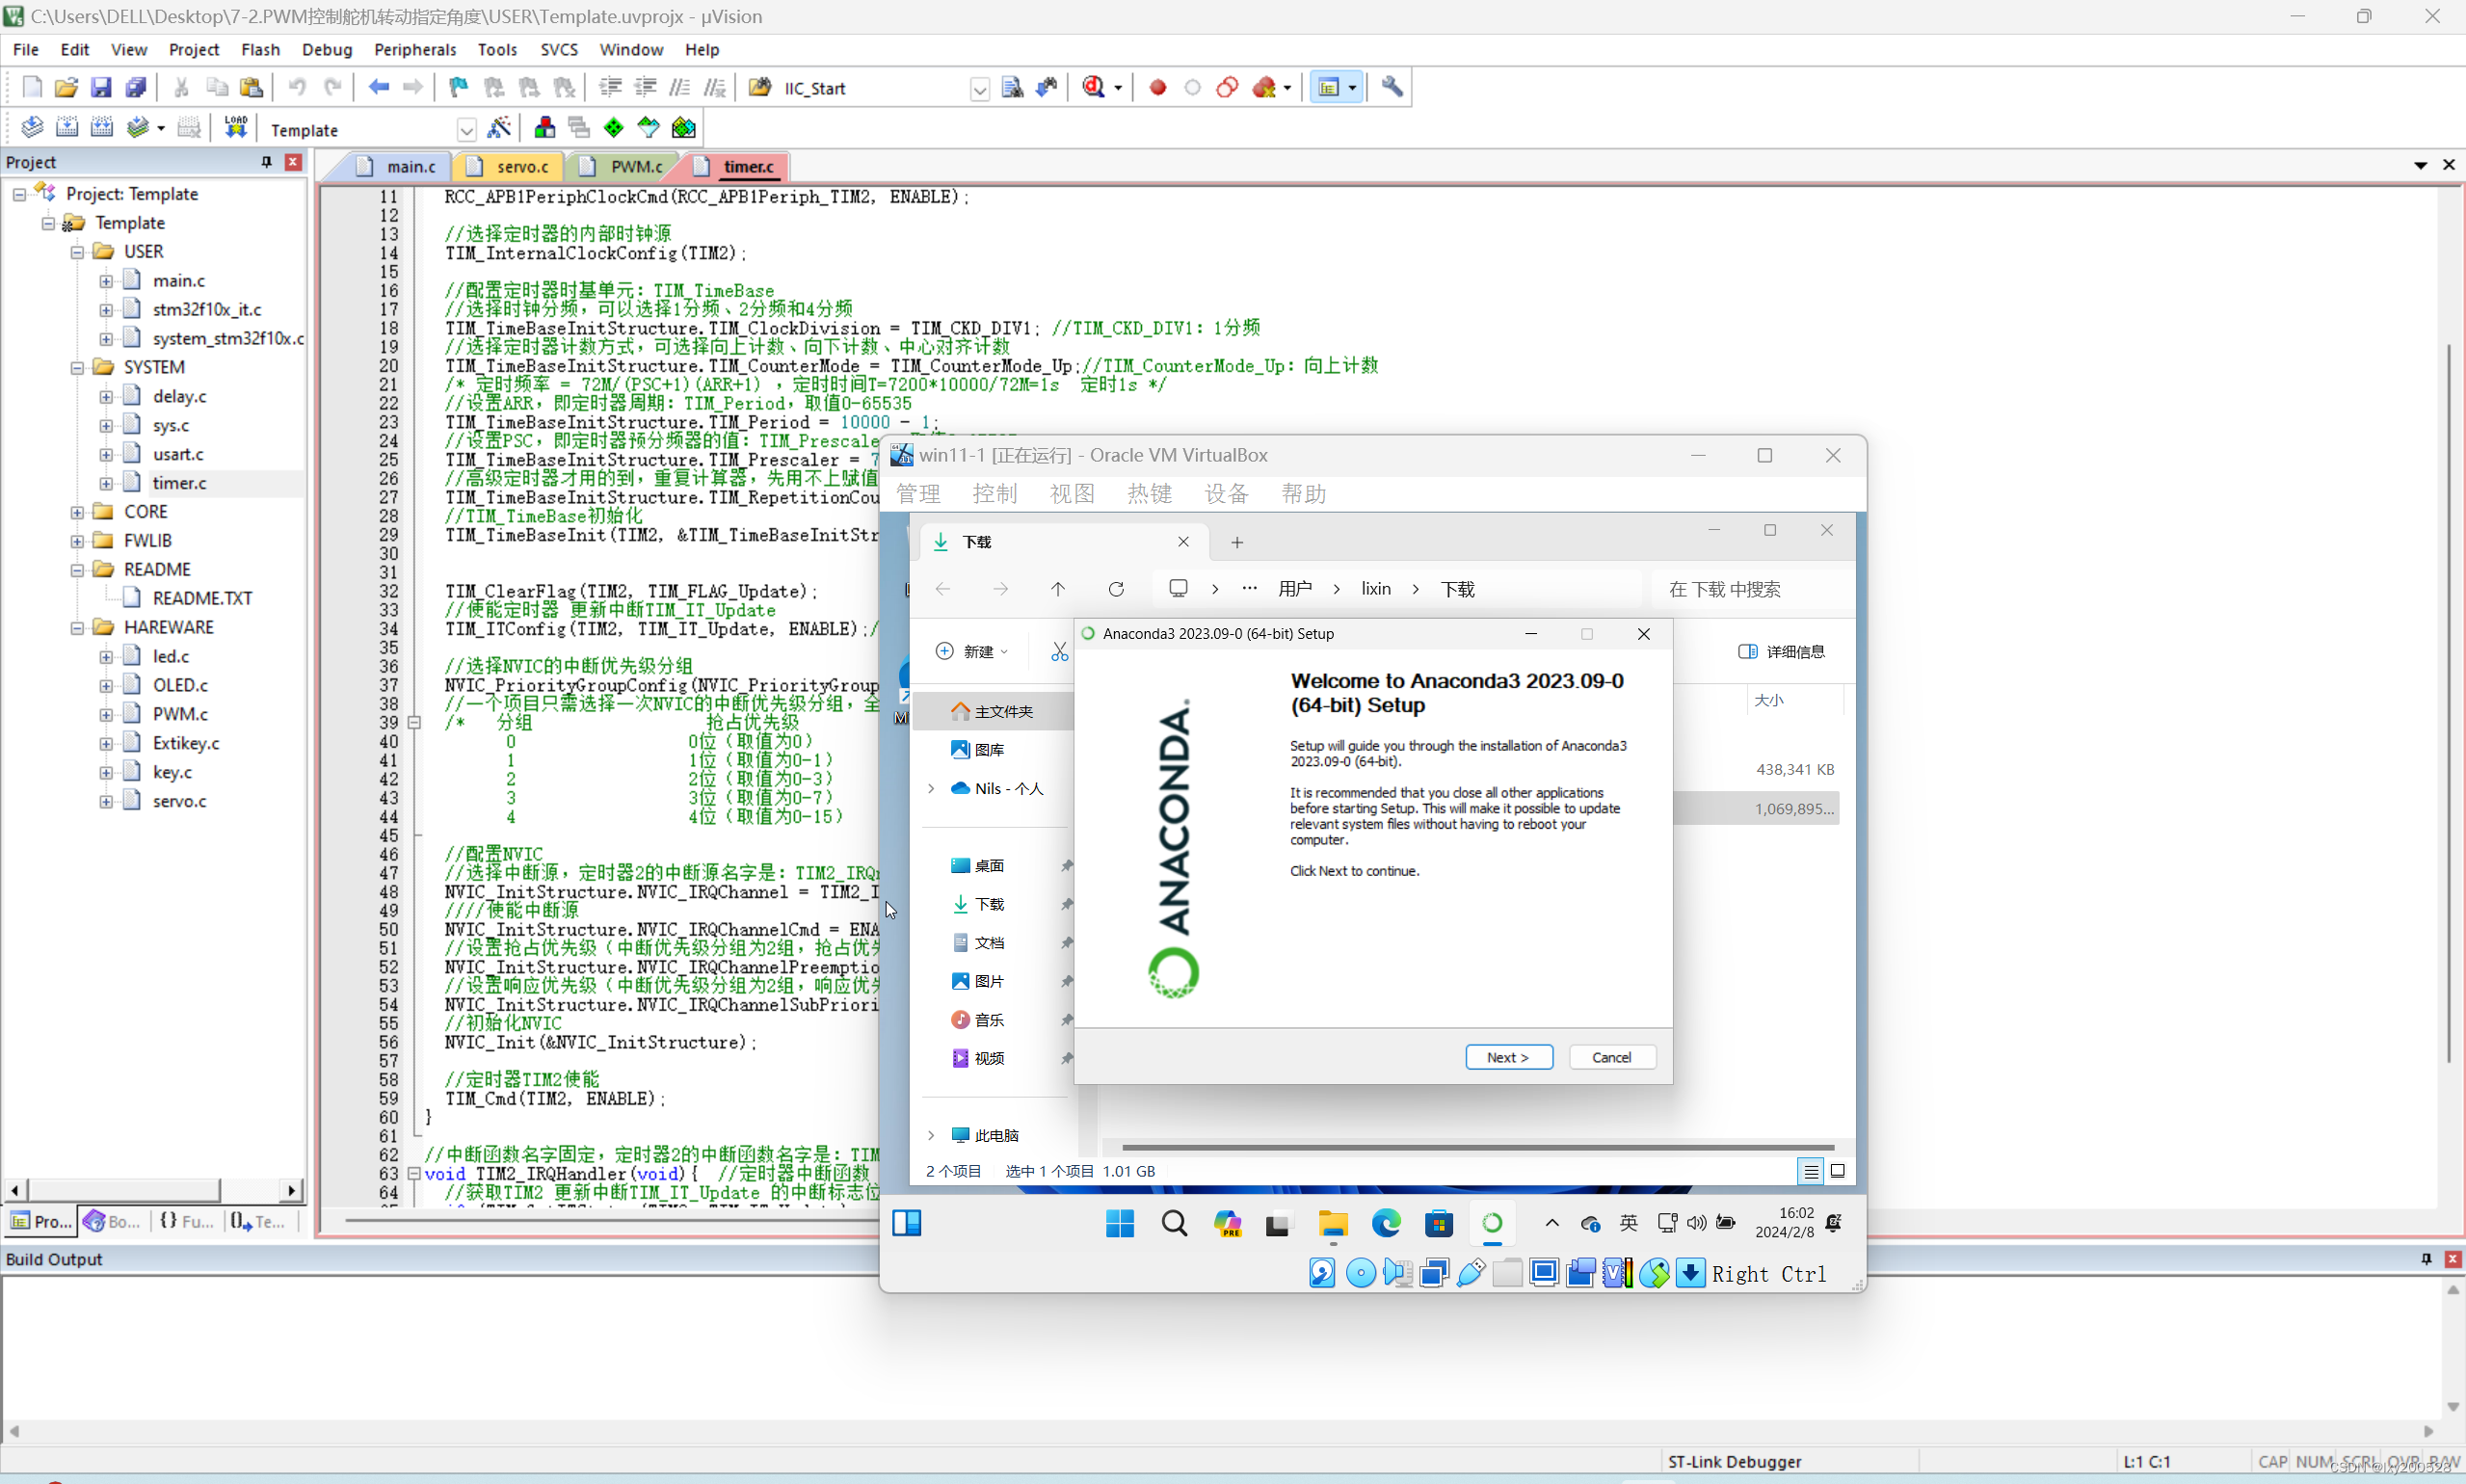Open the Search icon in VM taskbar
This screenshot has height=1484, width=2466.
[x=1174, y=1224]
